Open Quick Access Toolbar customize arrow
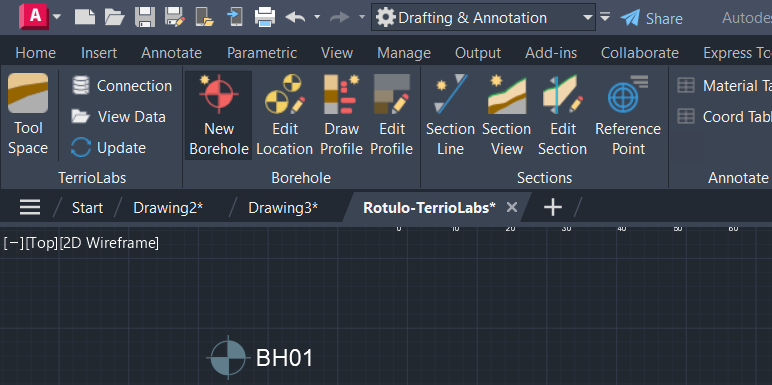The width and height of the screenshot is (772, 385). tap(605, 17)
